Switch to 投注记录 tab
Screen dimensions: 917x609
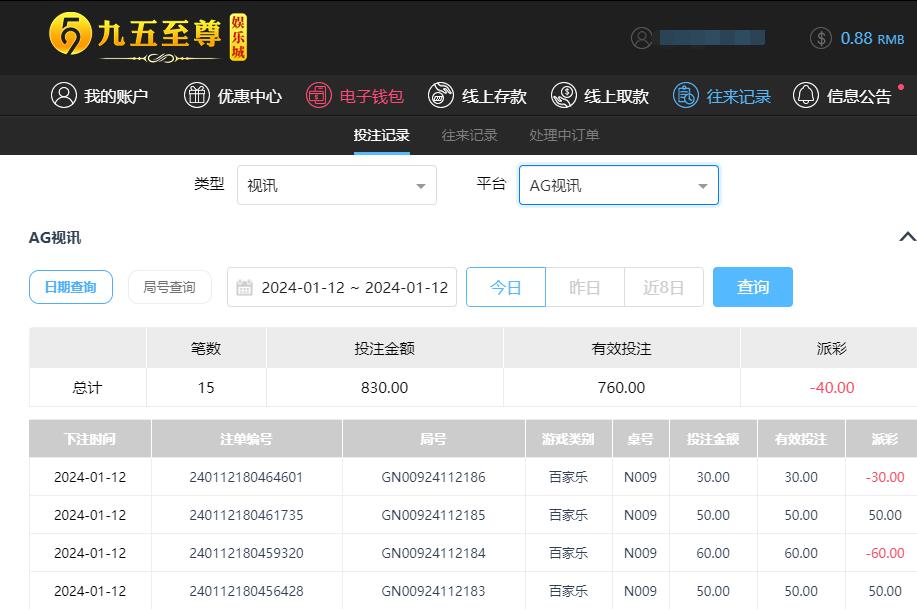pos(381,135)
